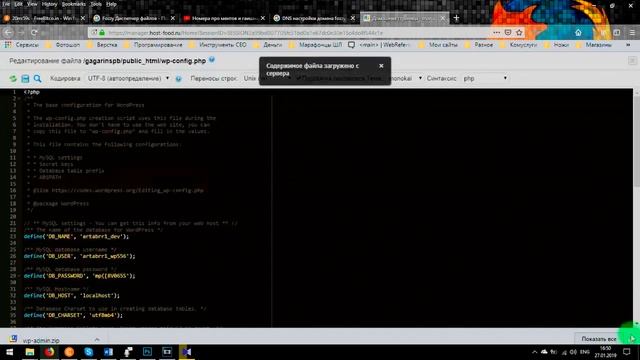Screen dimensions: 640x360
Task: Open Деньги bookmarks folder
Action: click(268, 45)
